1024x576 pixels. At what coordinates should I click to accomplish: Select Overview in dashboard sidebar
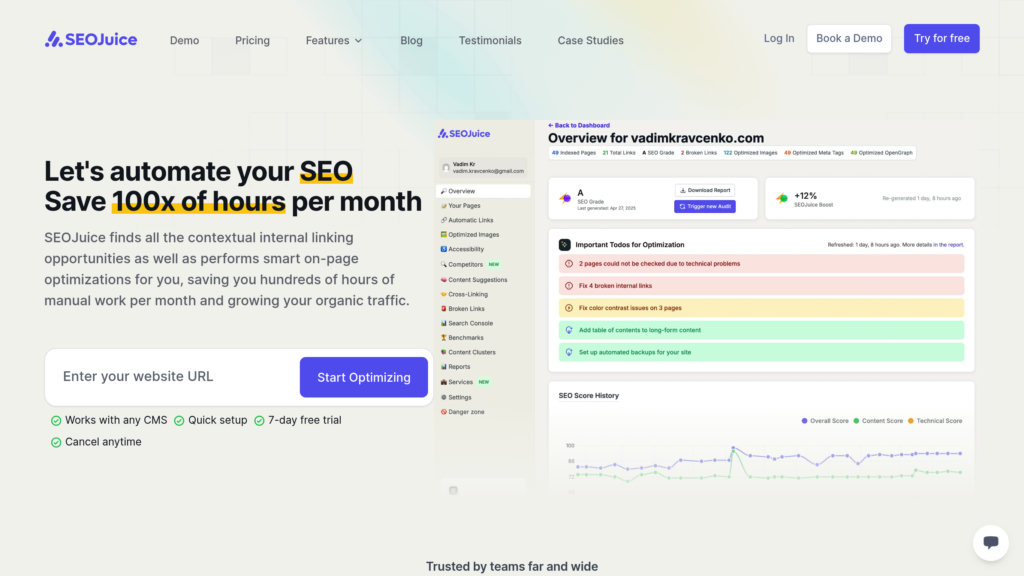coord(483,191)
